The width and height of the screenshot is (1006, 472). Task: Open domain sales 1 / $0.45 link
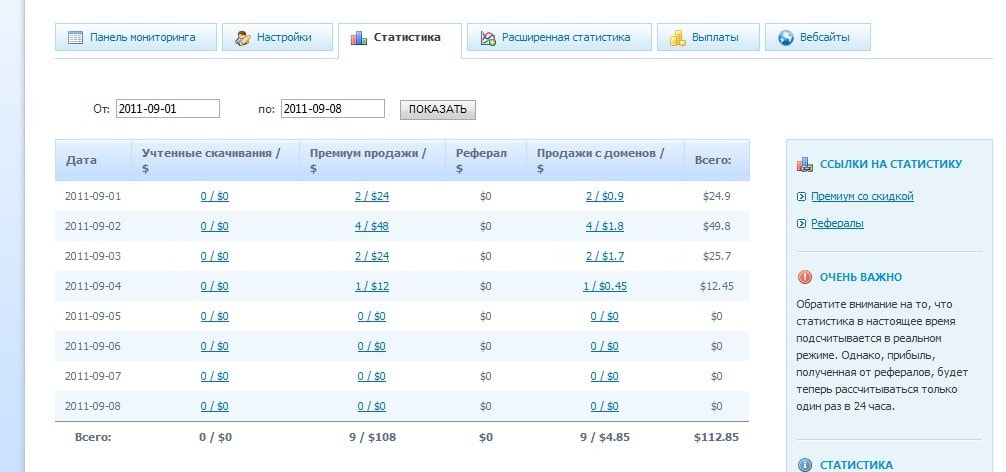(604, 287)
